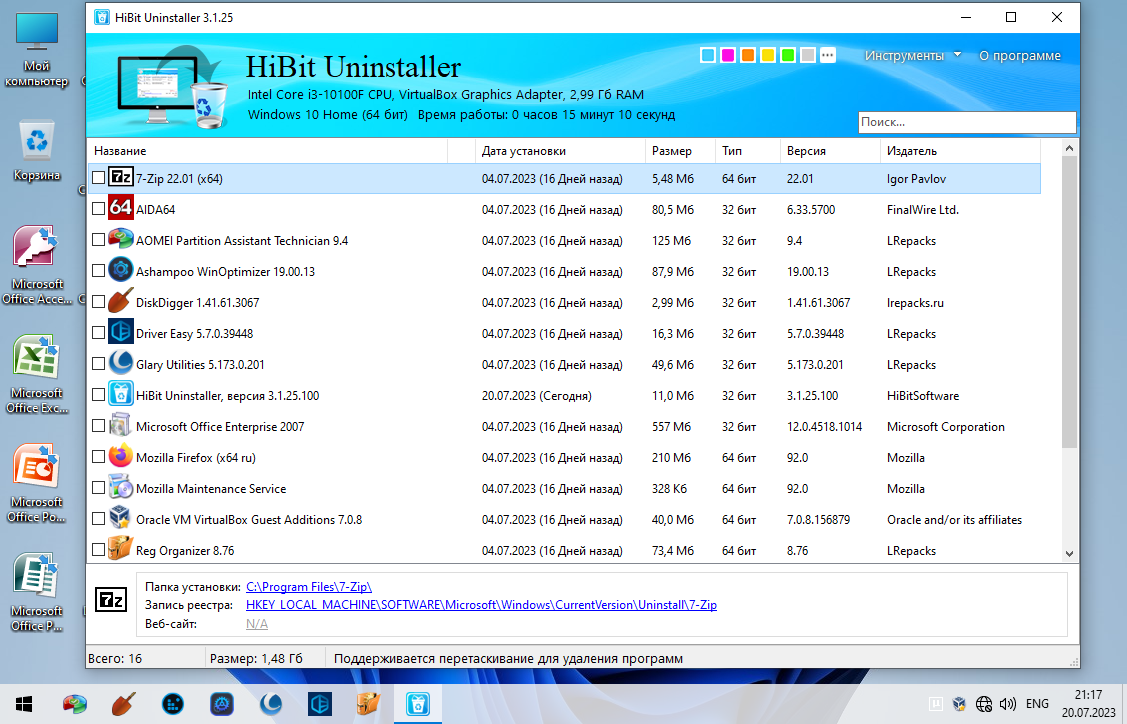This screenshot has height=724, width=1127.
Task: Click the N/A website link
Action: click(x=257, y=623)
